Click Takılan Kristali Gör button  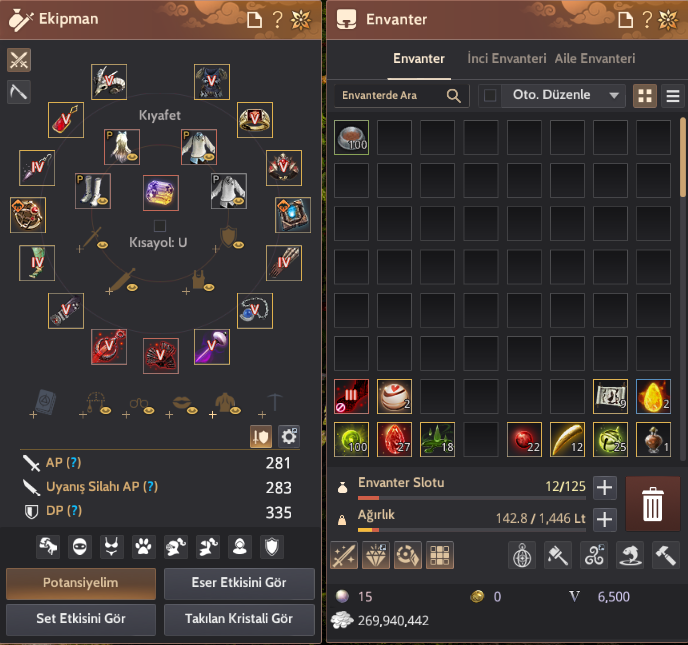(x=239, y=619)
